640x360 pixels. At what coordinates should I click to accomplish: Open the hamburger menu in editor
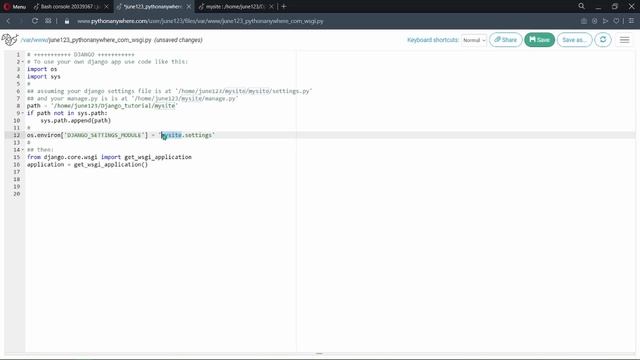point(624,40)
